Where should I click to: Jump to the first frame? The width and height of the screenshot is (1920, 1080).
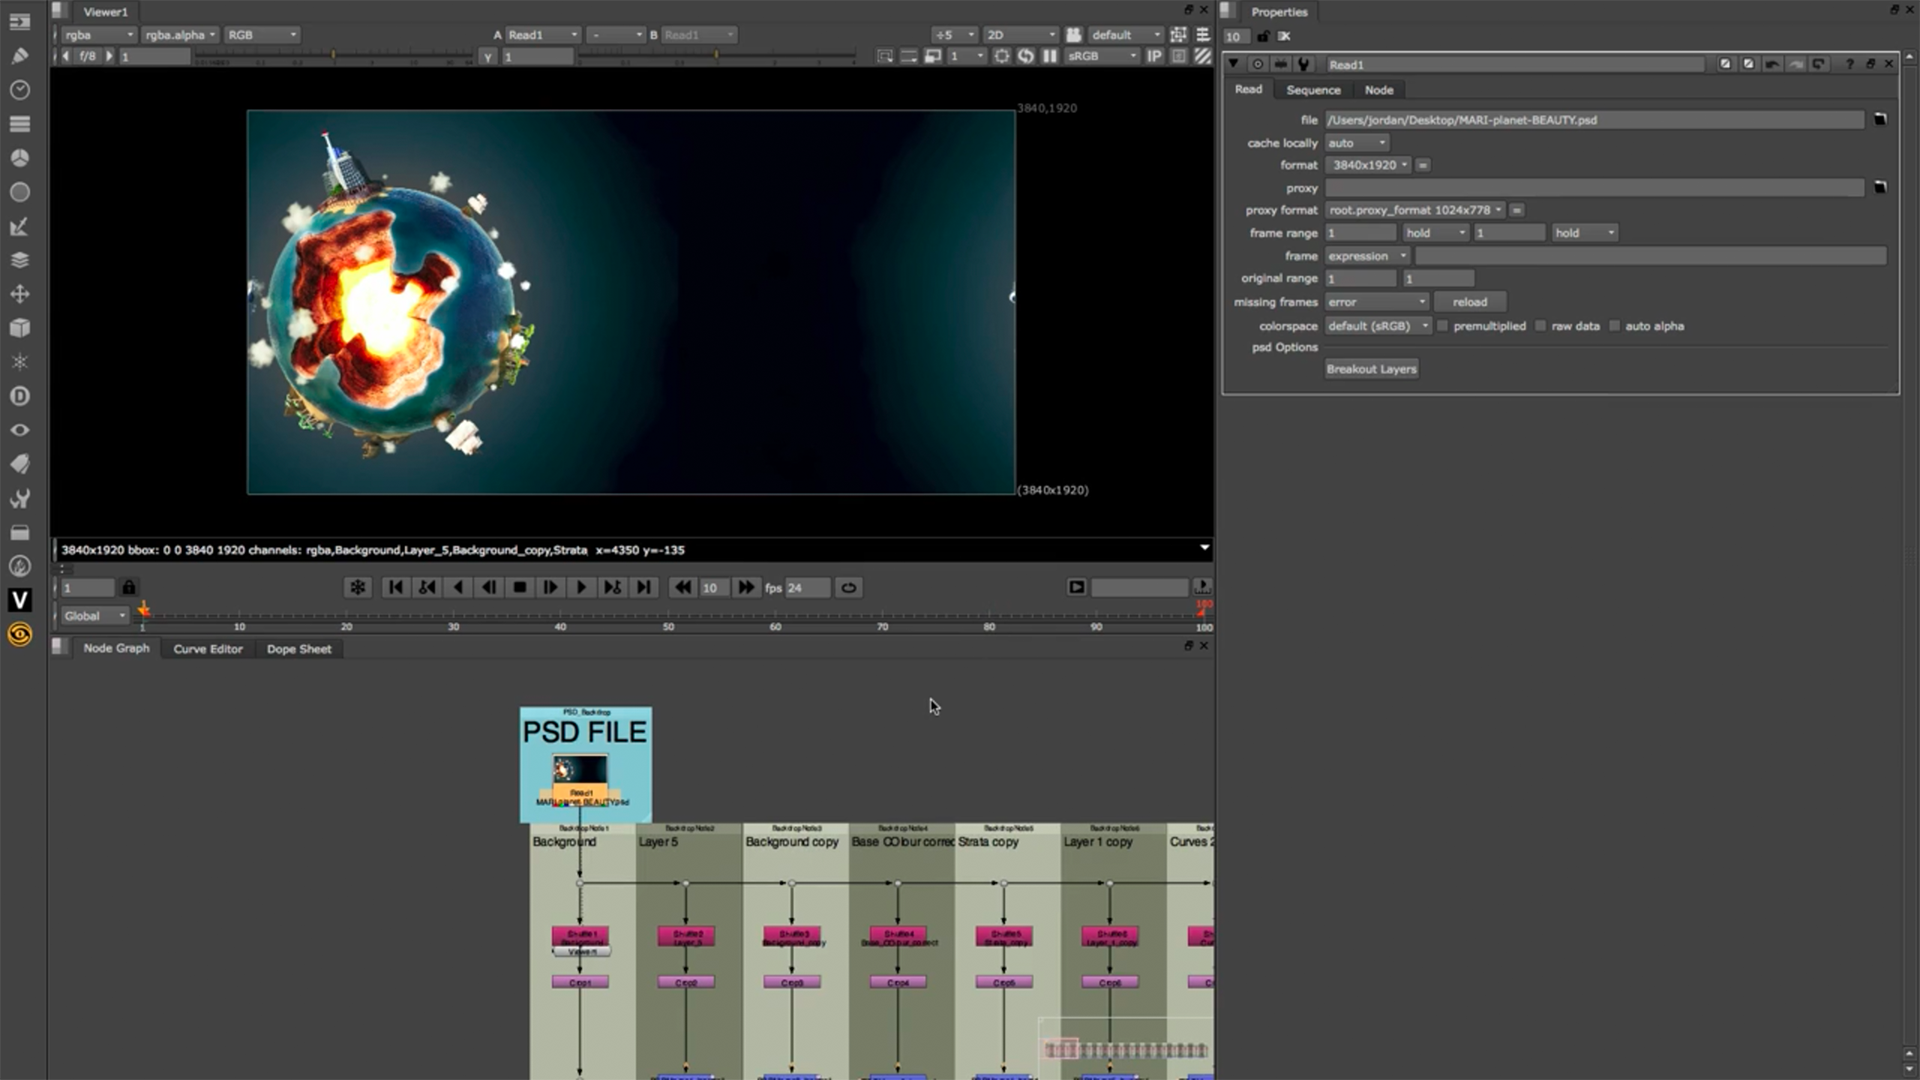click(396, 588)
